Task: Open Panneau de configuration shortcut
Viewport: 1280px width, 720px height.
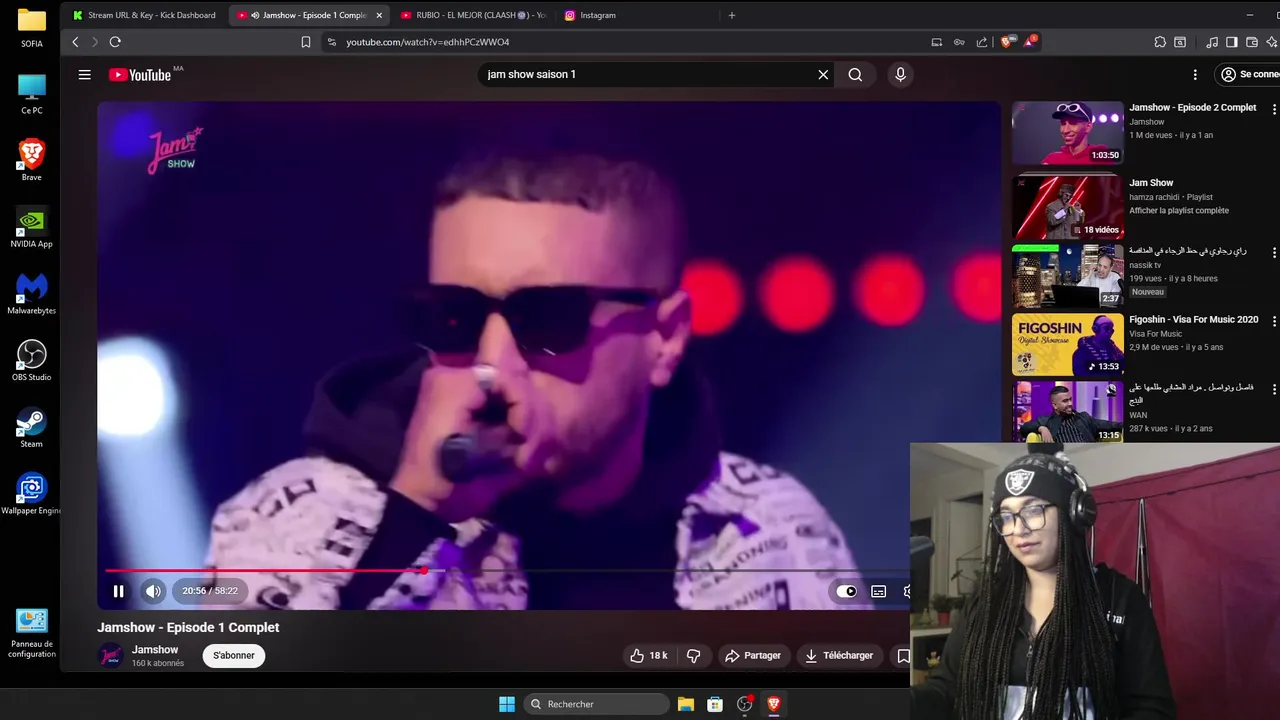Action: 32,633
